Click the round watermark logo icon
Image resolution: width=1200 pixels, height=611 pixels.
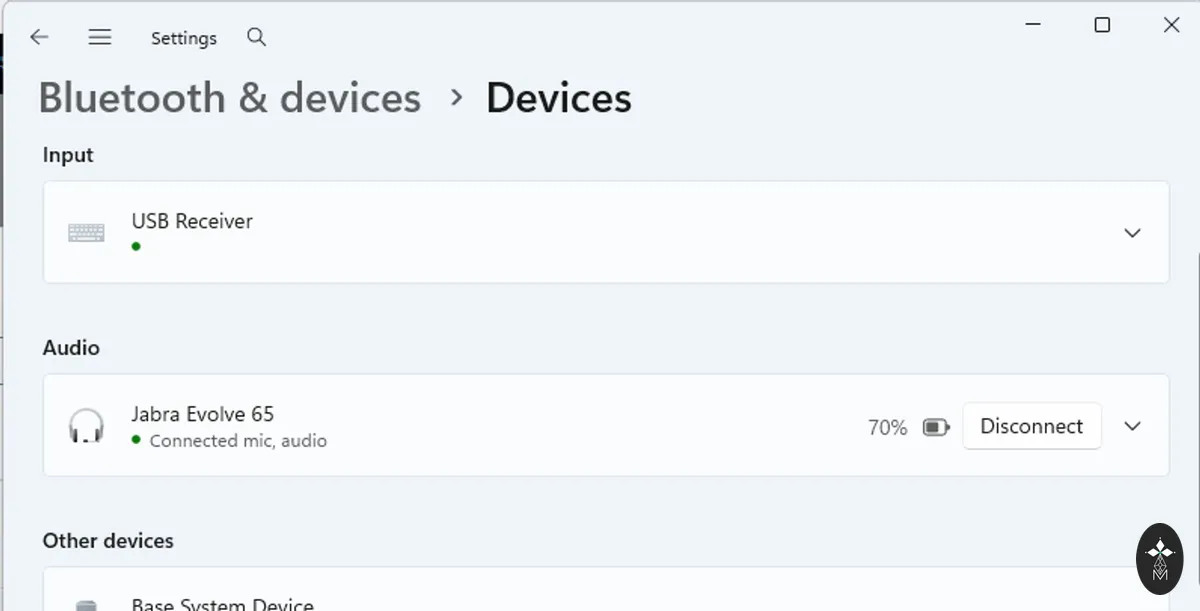click(x=1160, y=558)
